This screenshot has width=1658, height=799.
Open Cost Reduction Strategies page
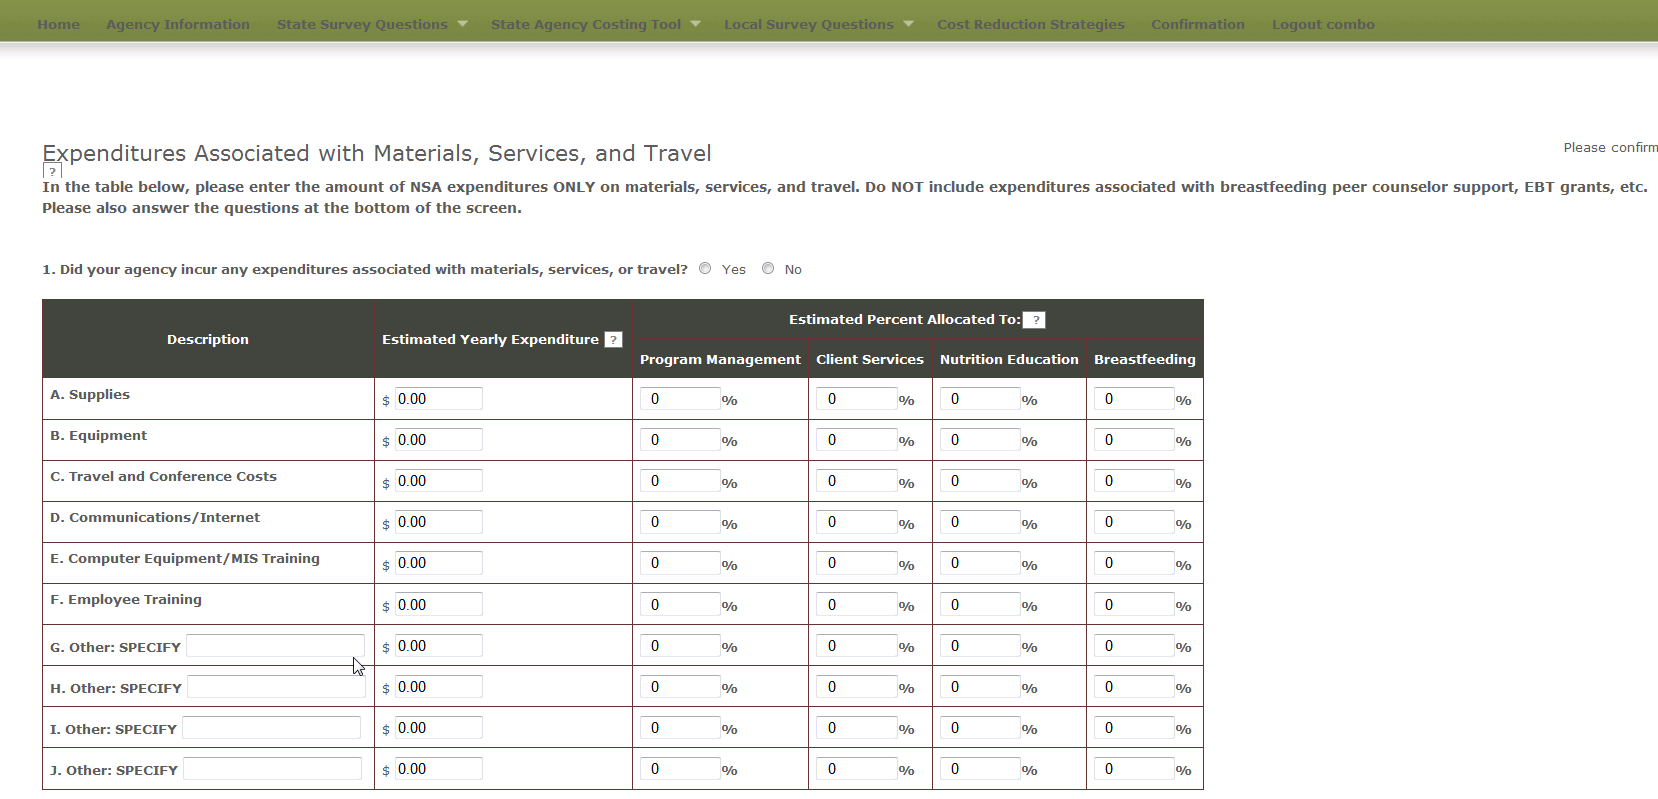tap(1030, 24)
